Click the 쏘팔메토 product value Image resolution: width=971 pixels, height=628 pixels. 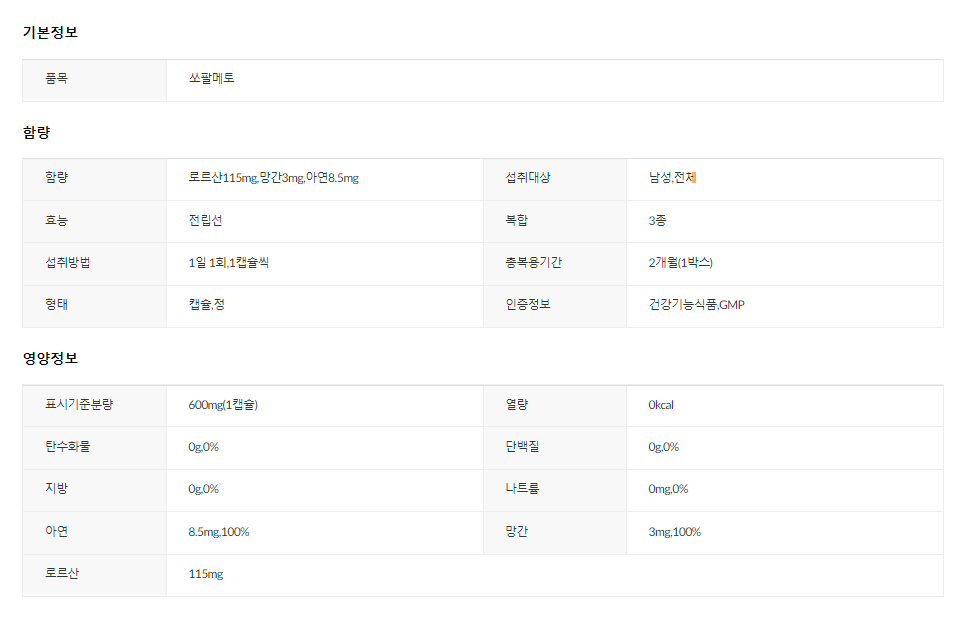pos(211,78)
